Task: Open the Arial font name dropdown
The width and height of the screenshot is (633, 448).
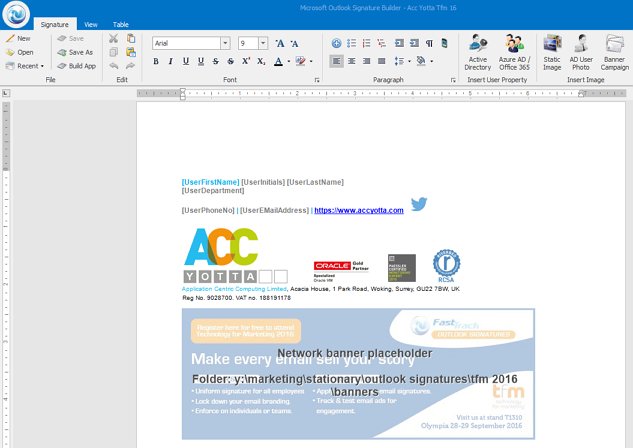Action: (x=225, y=43)
